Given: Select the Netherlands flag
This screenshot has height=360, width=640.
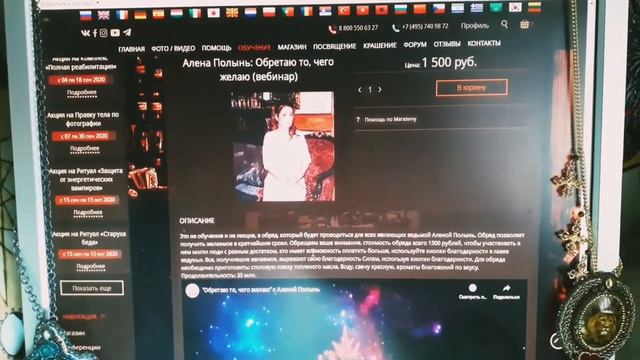Looking at the screenshot, I should [x=251, y=12].
